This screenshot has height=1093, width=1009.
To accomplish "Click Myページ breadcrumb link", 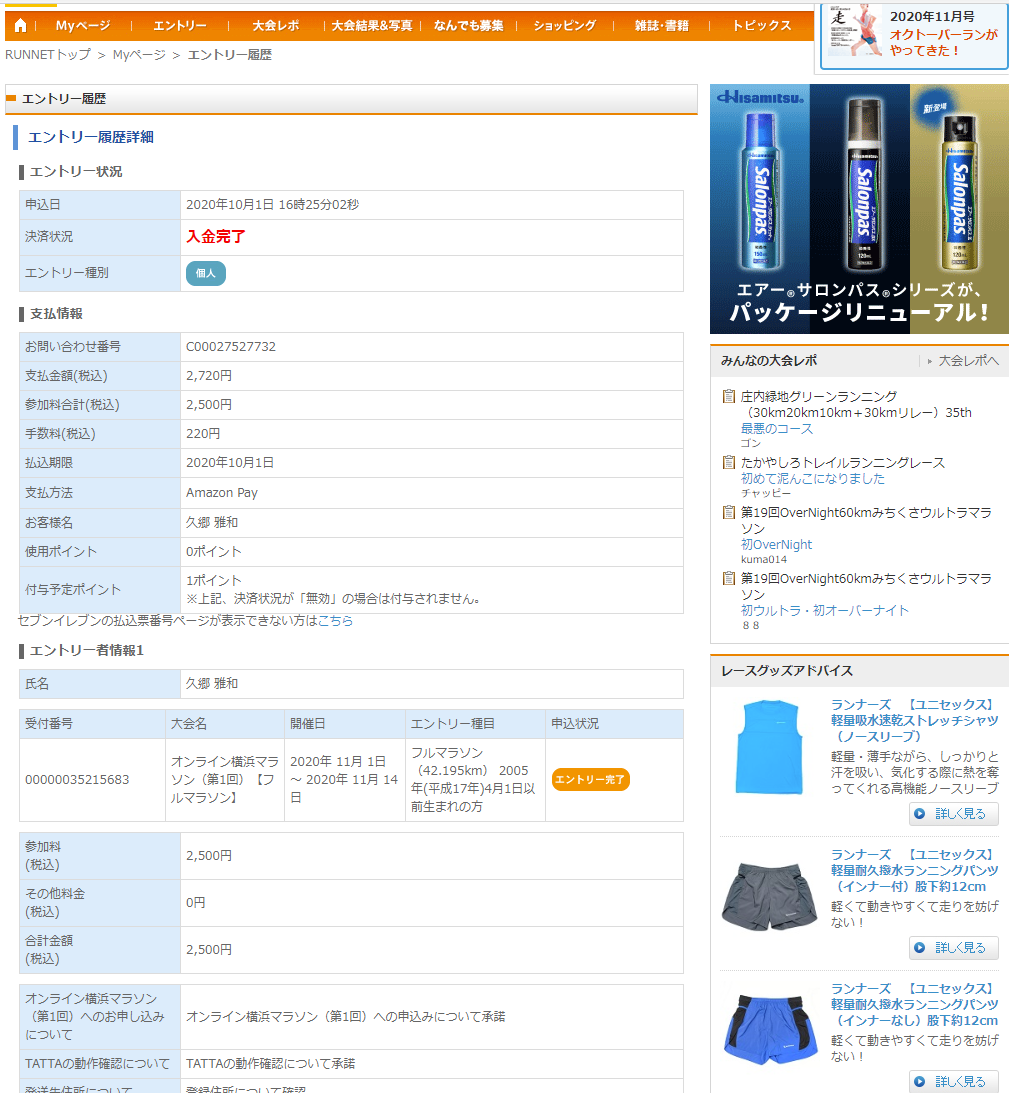I will 139,54.
